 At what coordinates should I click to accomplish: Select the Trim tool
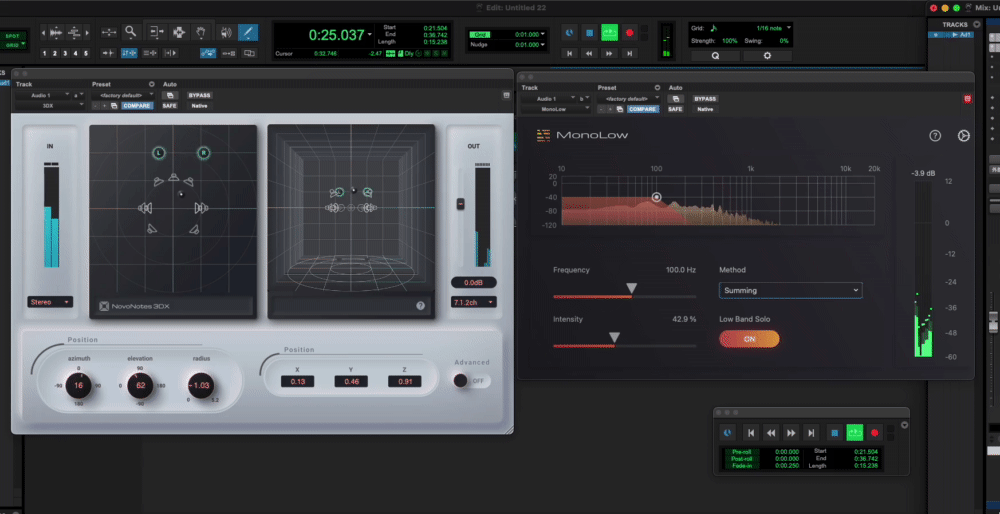[x=156, y=32]
